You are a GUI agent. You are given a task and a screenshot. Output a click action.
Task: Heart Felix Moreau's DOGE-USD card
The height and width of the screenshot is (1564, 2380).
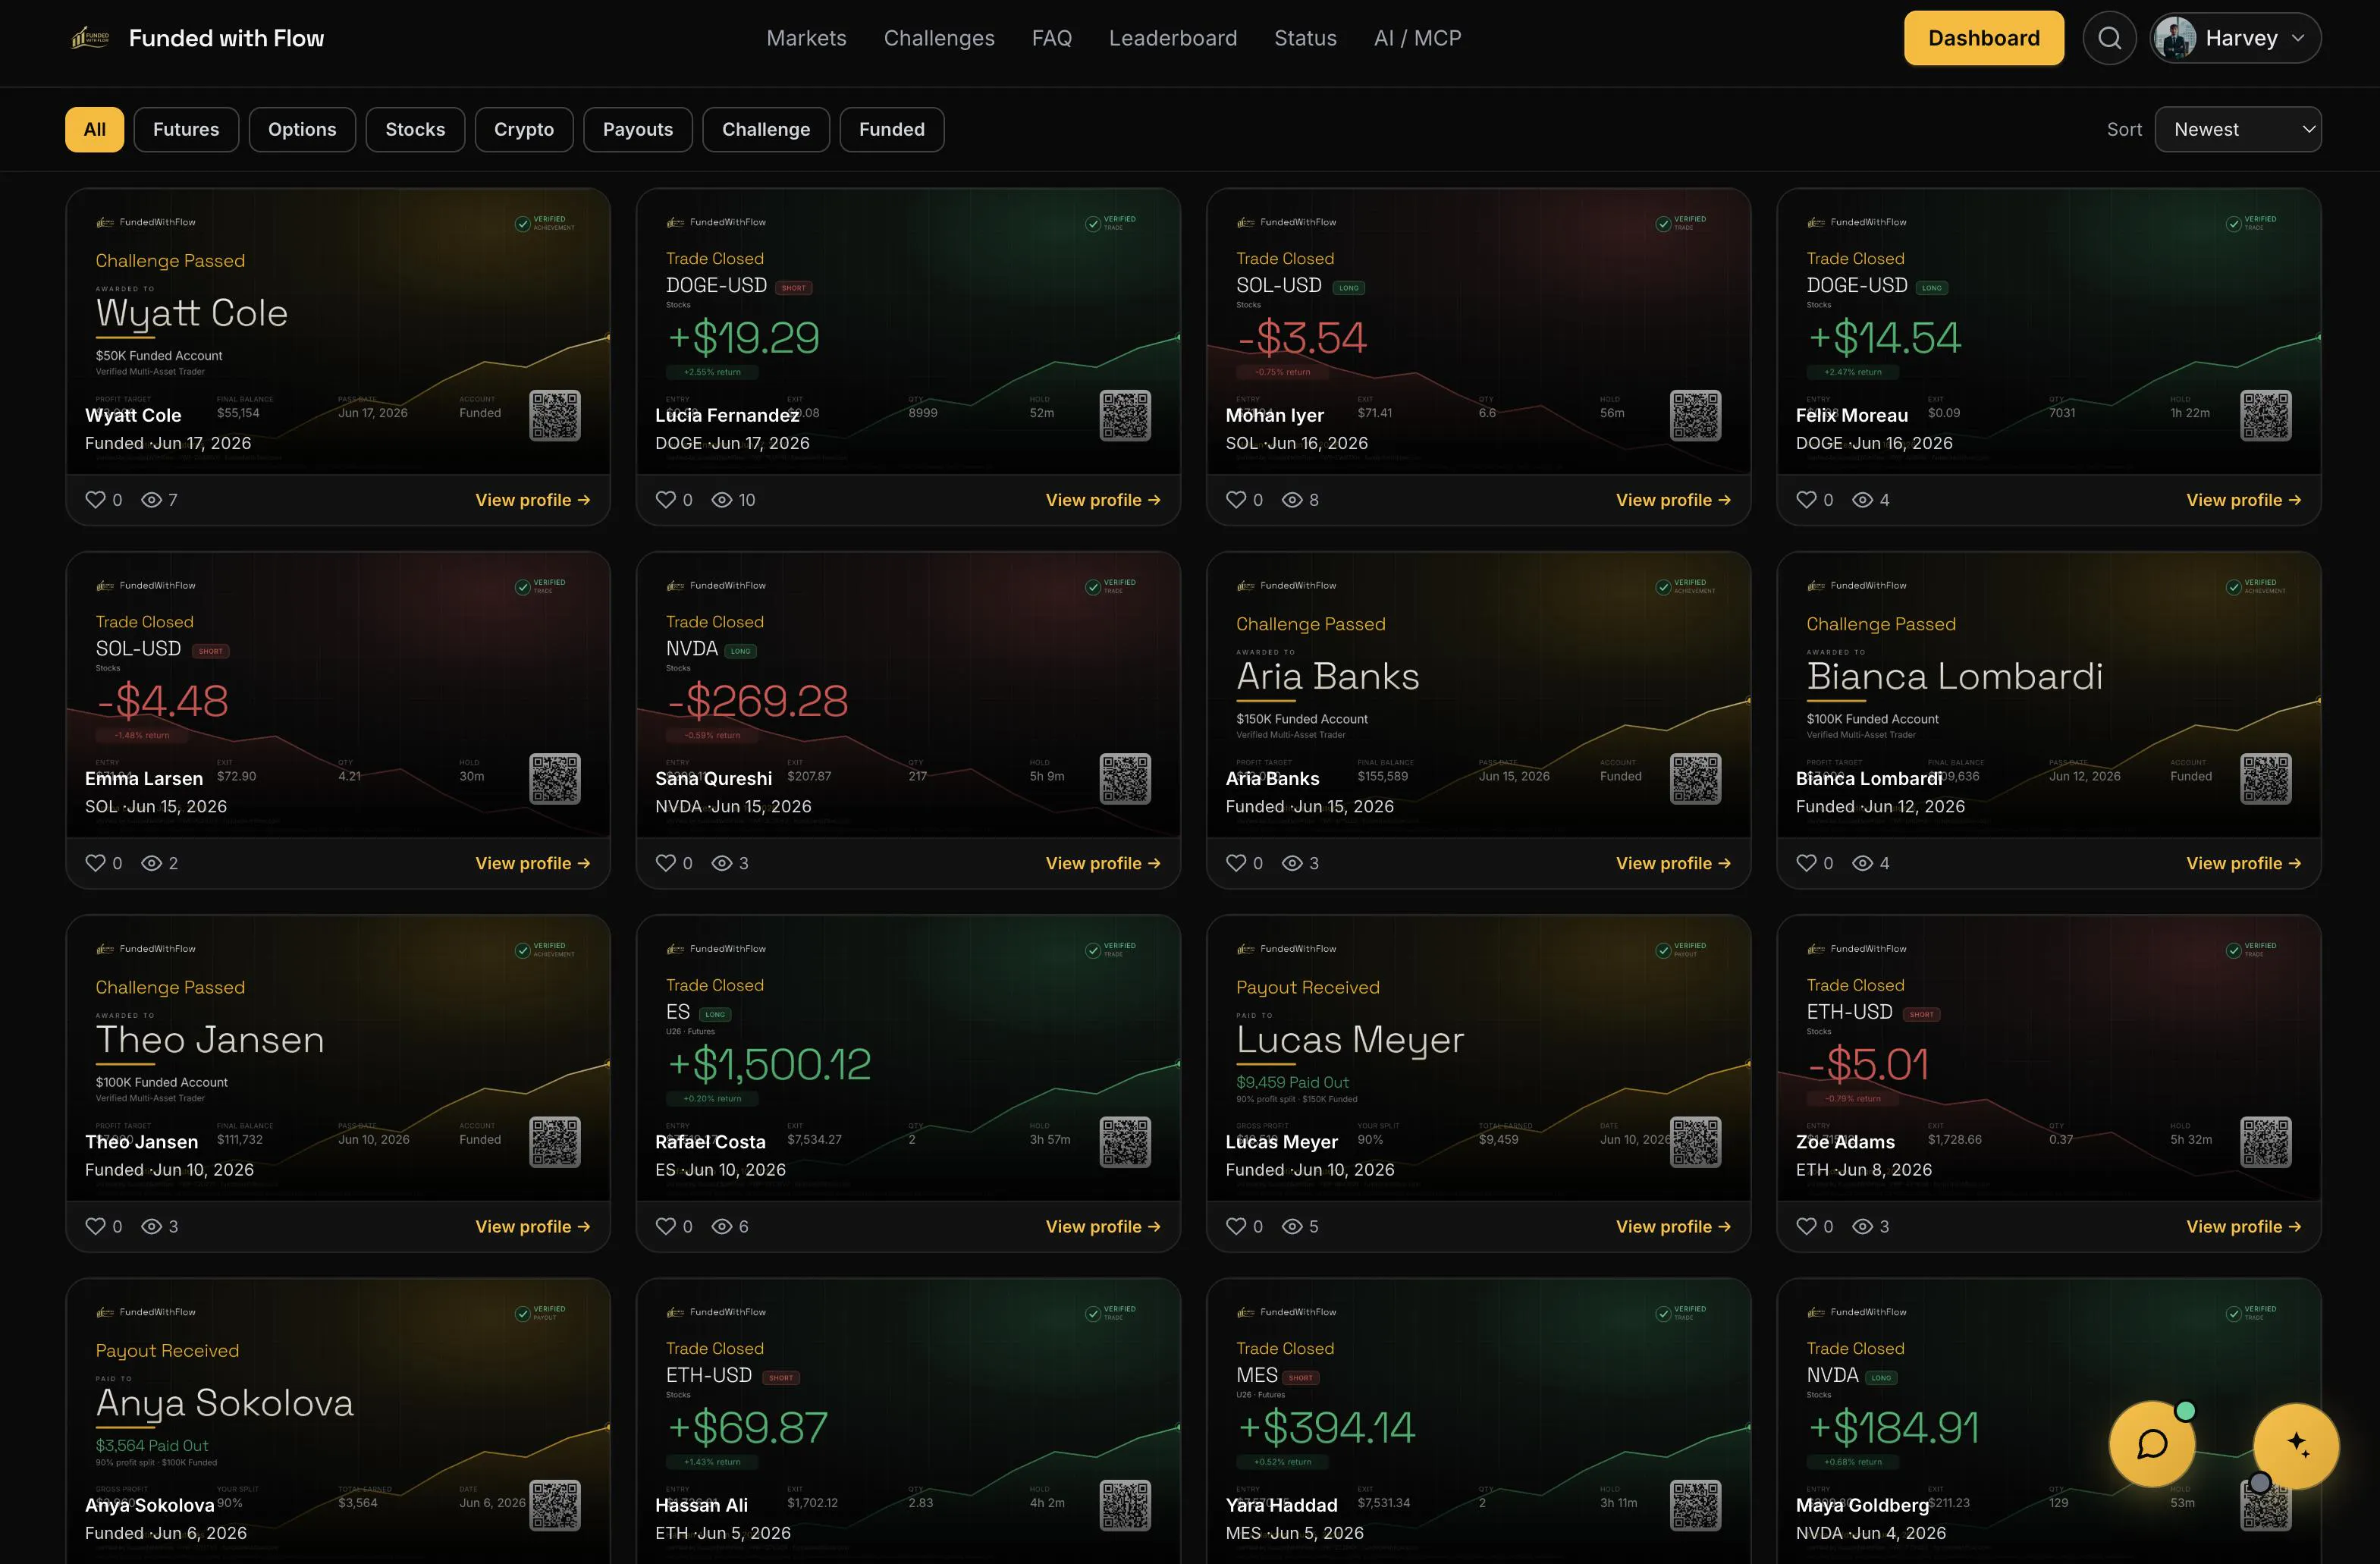pos(1806,500)
